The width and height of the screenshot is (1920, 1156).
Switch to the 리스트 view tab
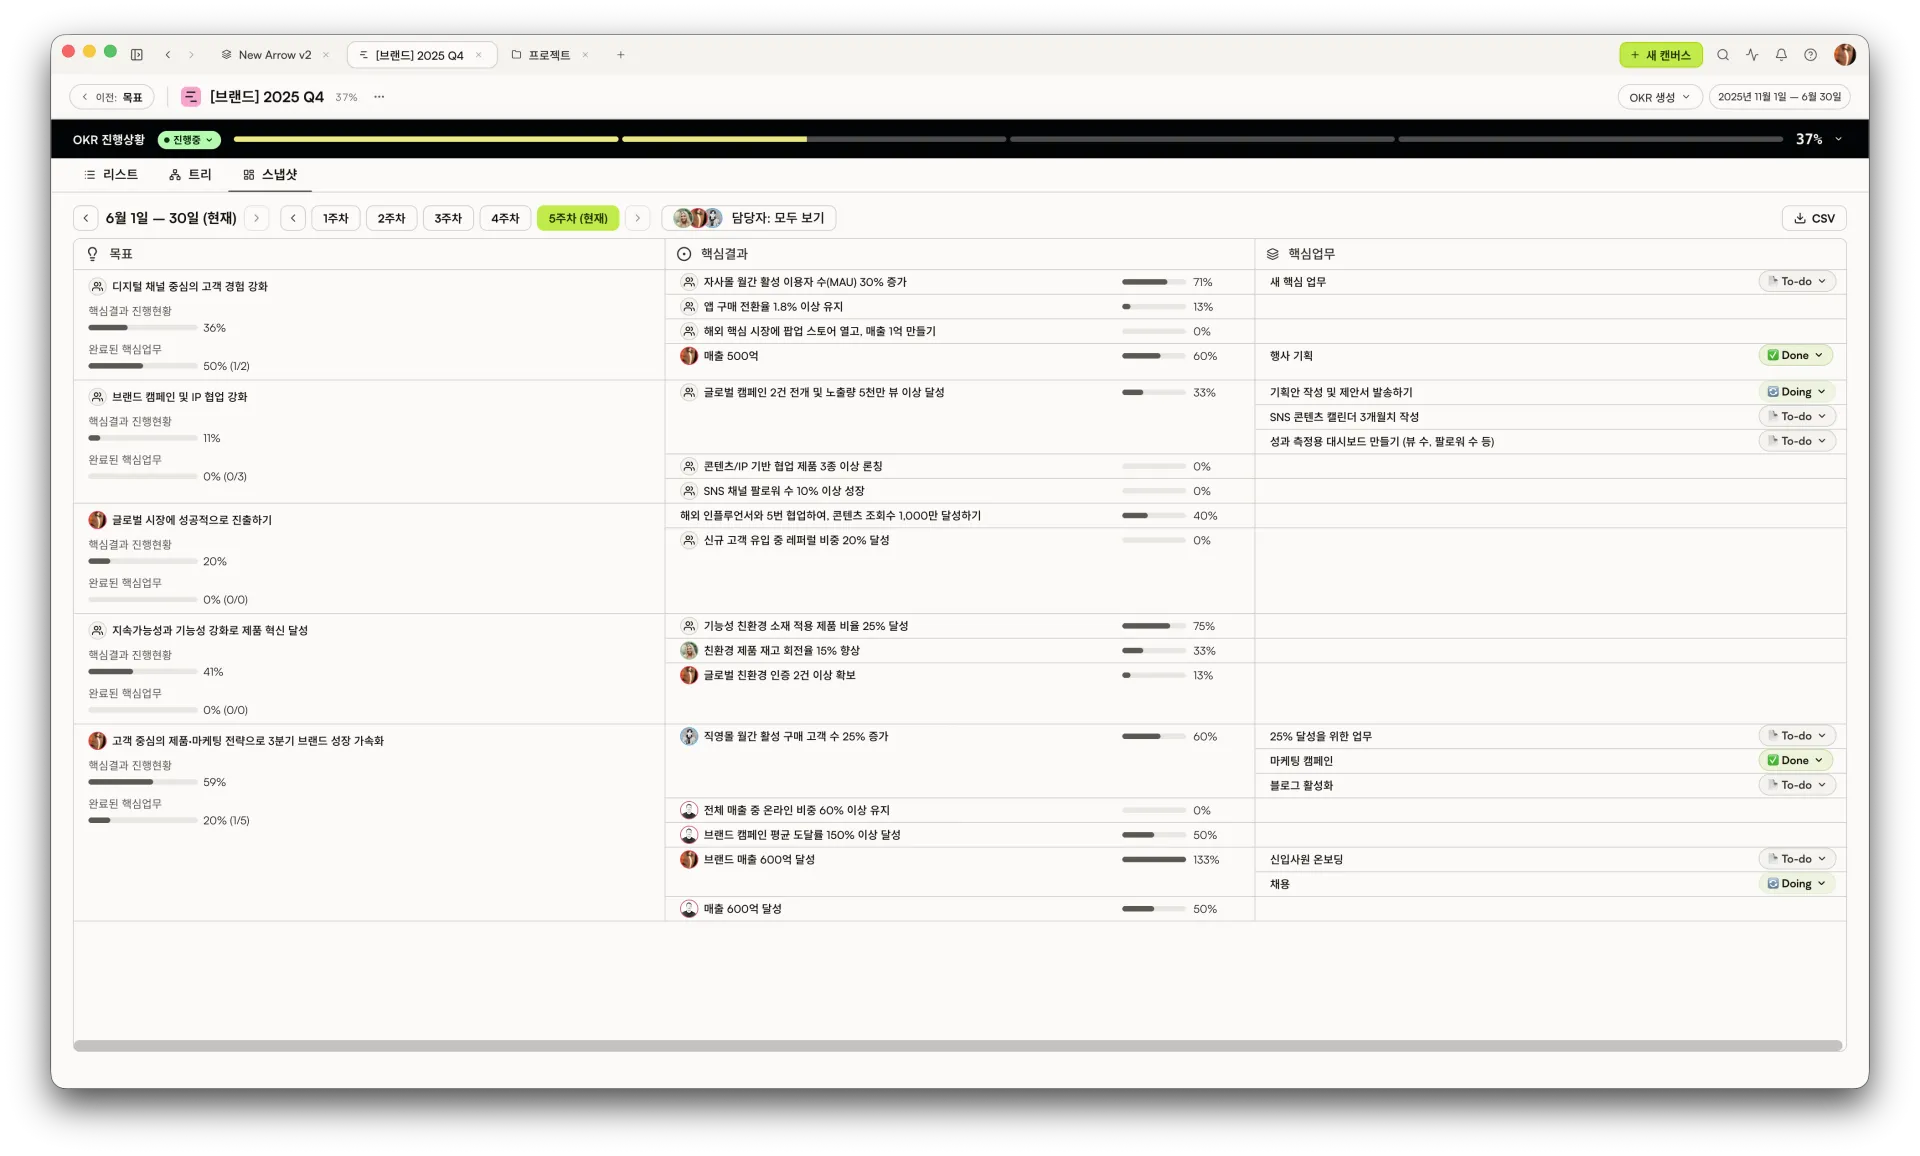coord(111,175)
